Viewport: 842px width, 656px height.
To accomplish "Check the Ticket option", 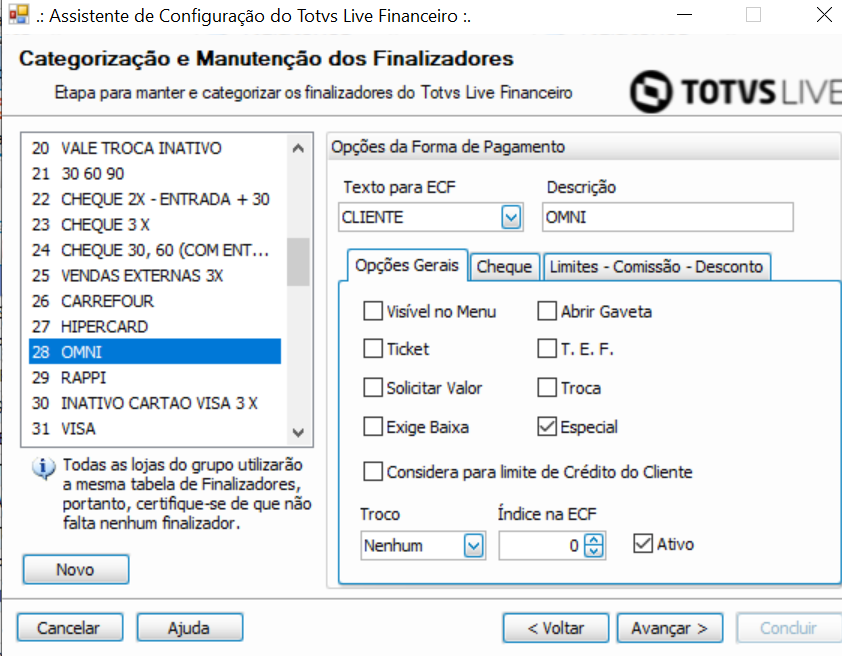I will pyautogui.click(x=373, y=348).
